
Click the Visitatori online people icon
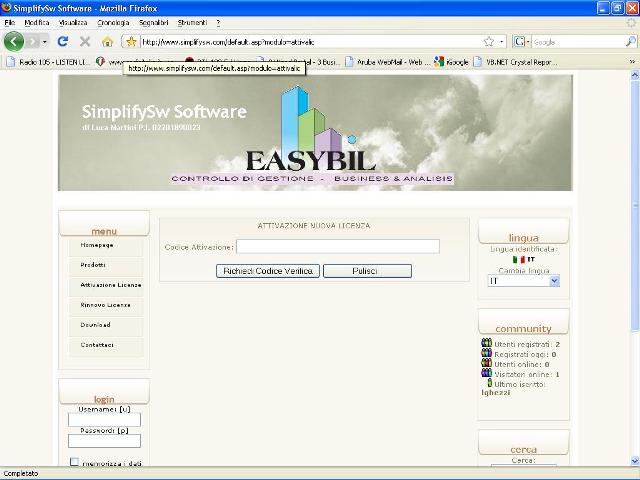(x=487, y=373)
